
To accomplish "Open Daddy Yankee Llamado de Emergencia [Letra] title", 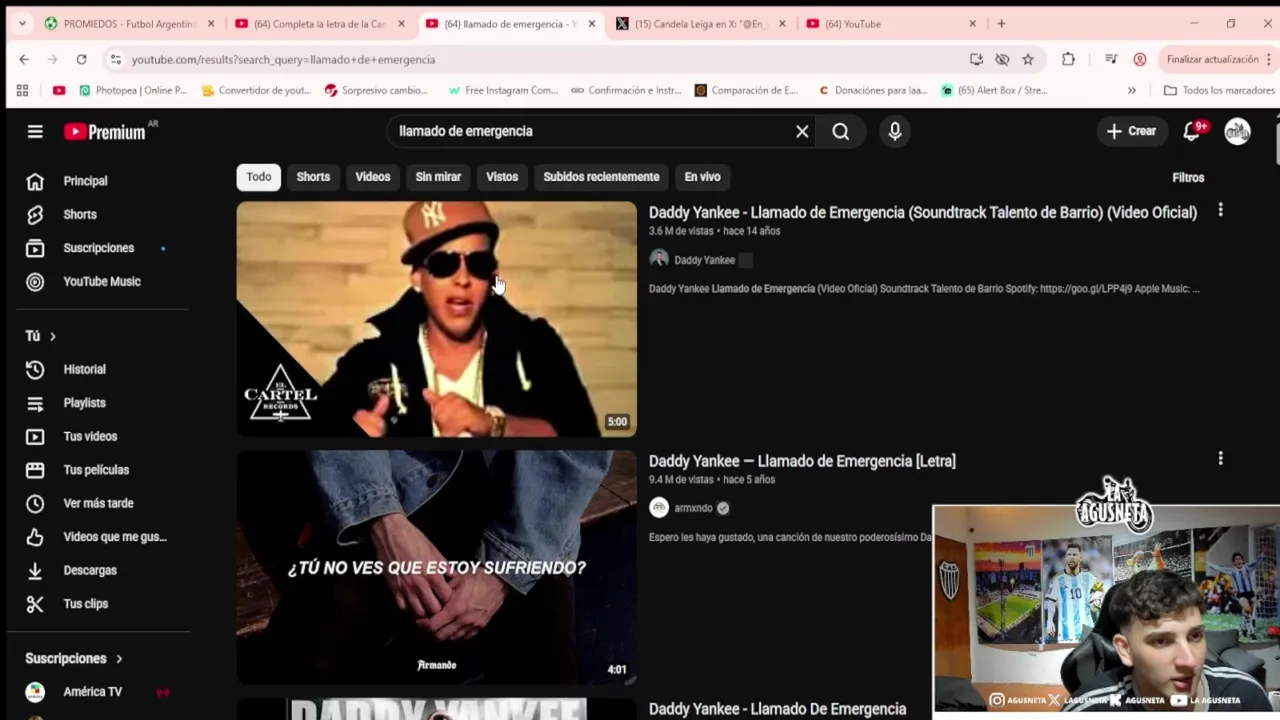I will tap(802, 461).
